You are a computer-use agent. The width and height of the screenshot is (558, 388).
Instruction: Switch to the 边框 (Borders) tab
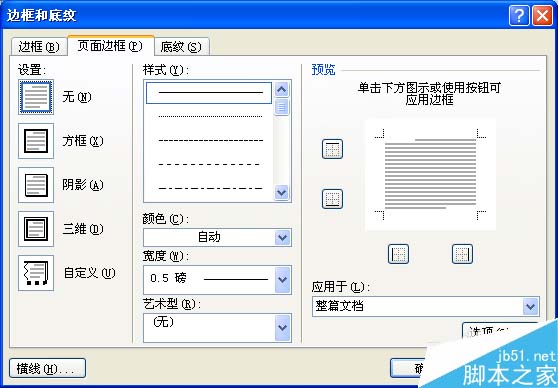pyautogui.click(x=39, y=47)
